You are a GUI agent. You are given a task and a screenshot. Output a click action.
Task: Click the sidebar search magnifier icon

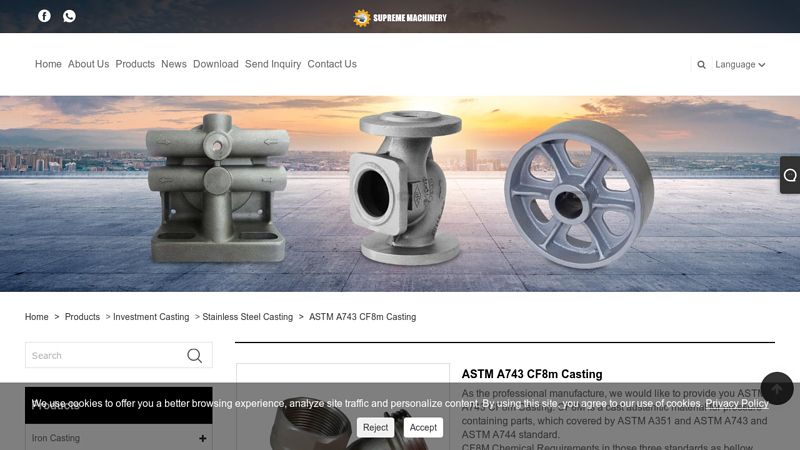[194, 356]
